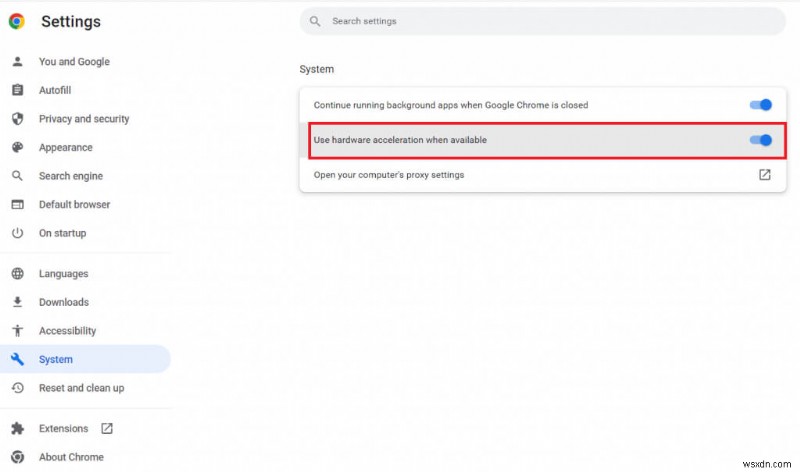Viewport: 800px width, 472px height.
Task: Open On startup settings
Action: (62, 233)
